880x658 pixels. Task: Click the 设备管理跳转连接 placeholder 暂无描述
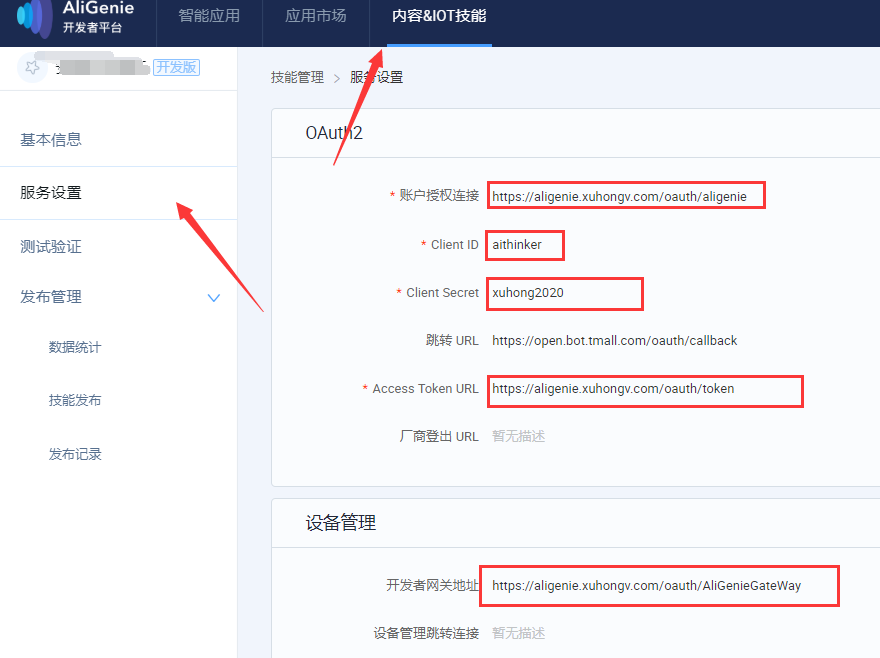pyautogui.click(x=519, y=633)
